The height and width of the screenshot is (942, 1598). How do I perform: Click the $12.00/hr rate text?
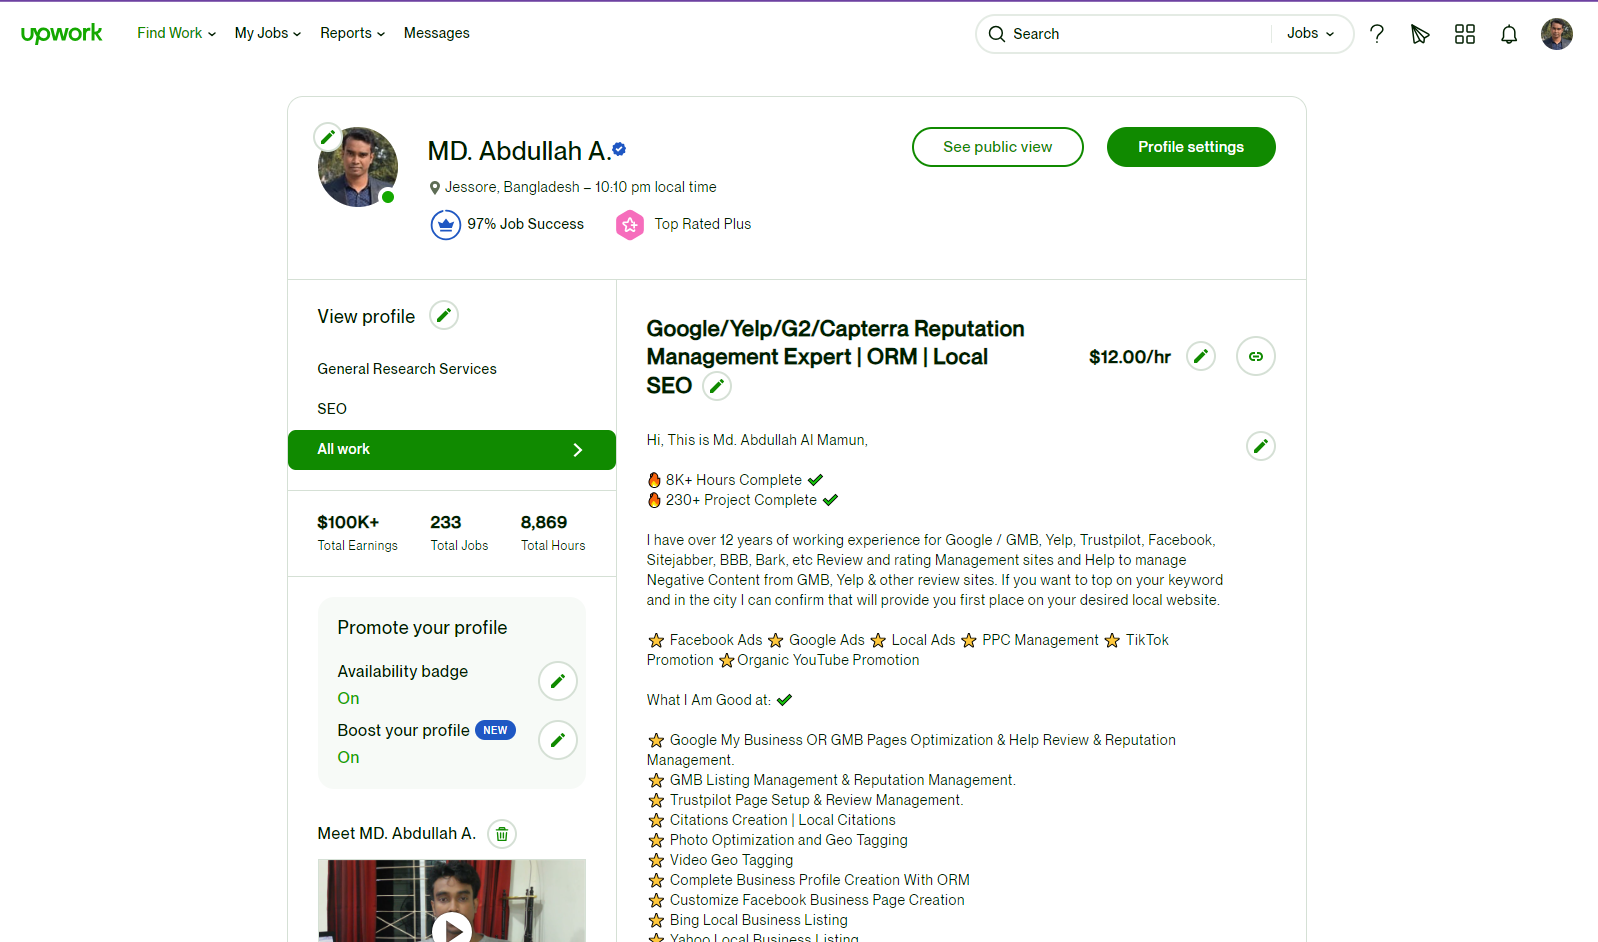pos(1130,357)
